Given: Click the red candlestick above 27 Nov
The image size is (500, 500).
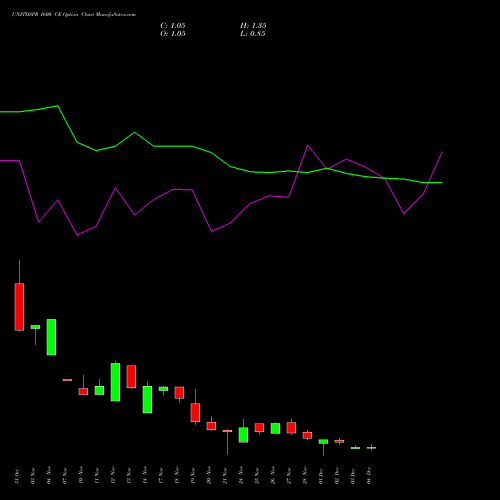Looking at the screenshot, I should click(x=291, y=428).
